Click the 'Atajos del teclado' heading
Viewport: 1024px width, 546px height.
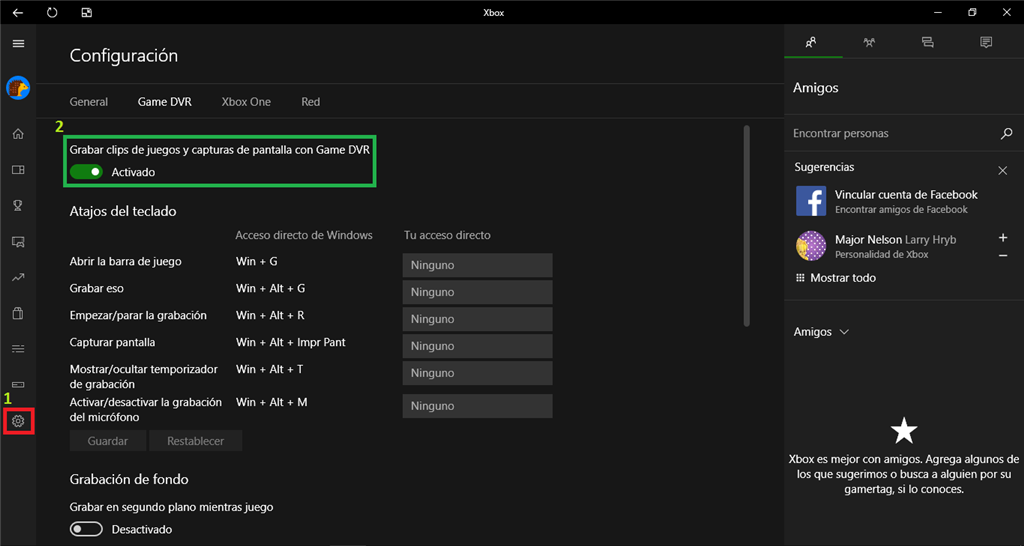(x=123, y=211)
